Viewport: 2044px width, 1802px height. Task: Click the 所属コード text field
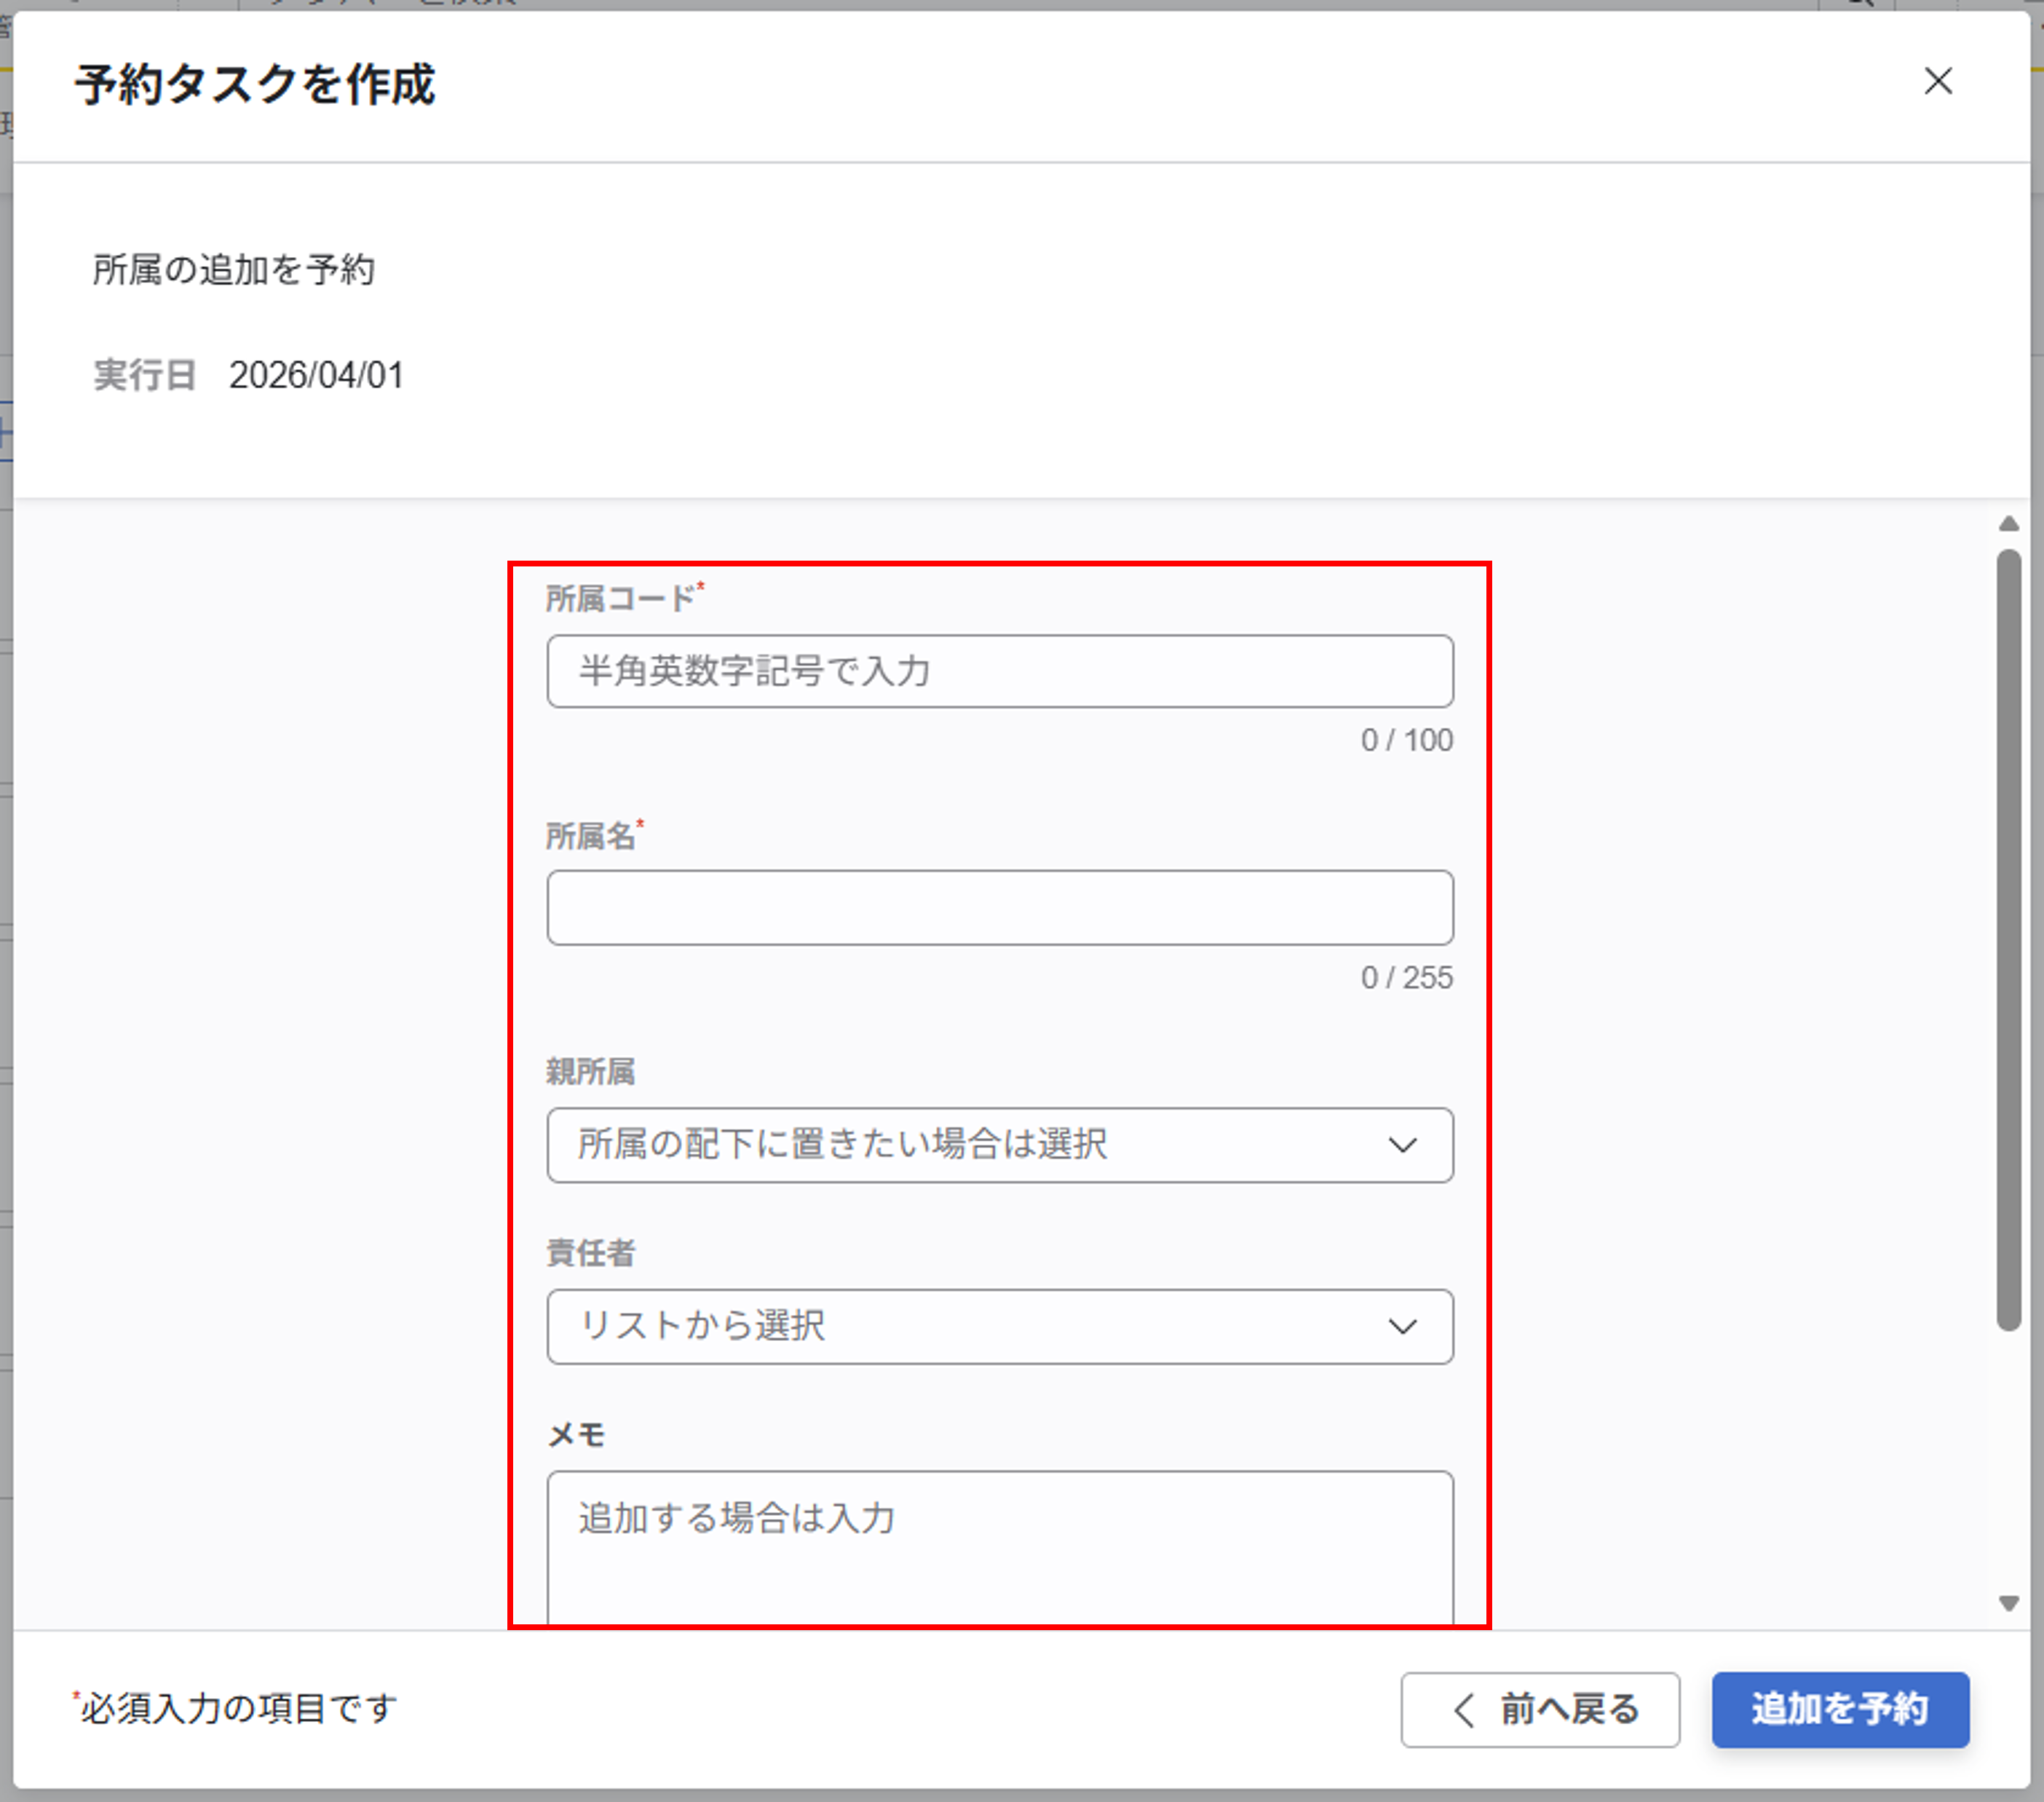[999, 671]
